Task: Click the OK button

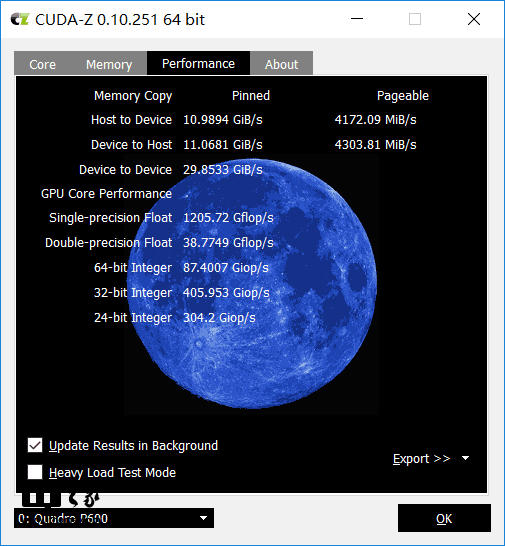Action: (444, 518)
